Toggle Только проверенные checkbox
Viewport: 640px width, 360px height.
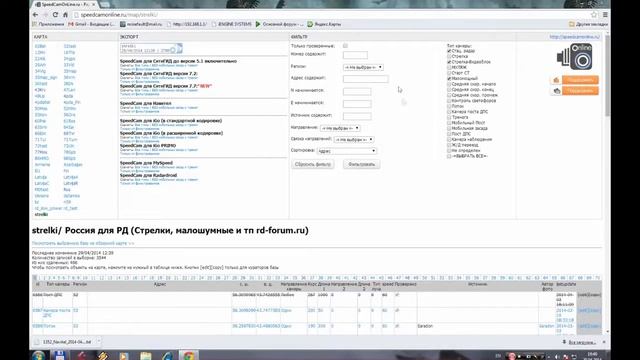[x=345, y=46]
